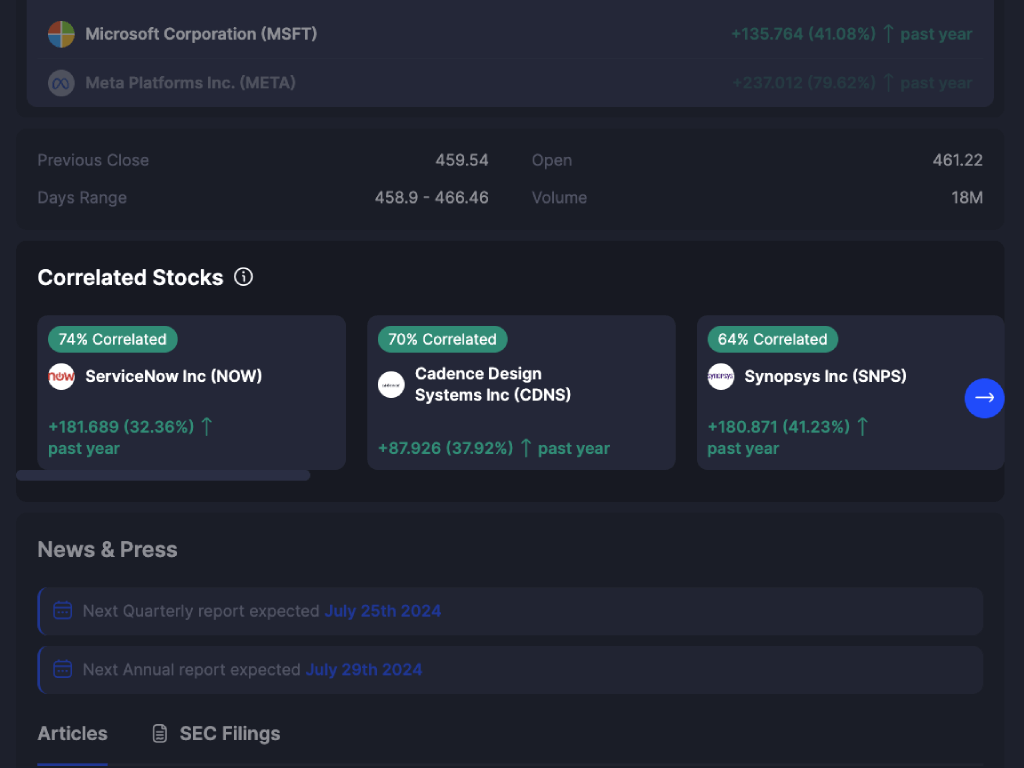Click the July 25th 2024 quarterly date
1024x768 pixels.
click(x=383, y=611)
